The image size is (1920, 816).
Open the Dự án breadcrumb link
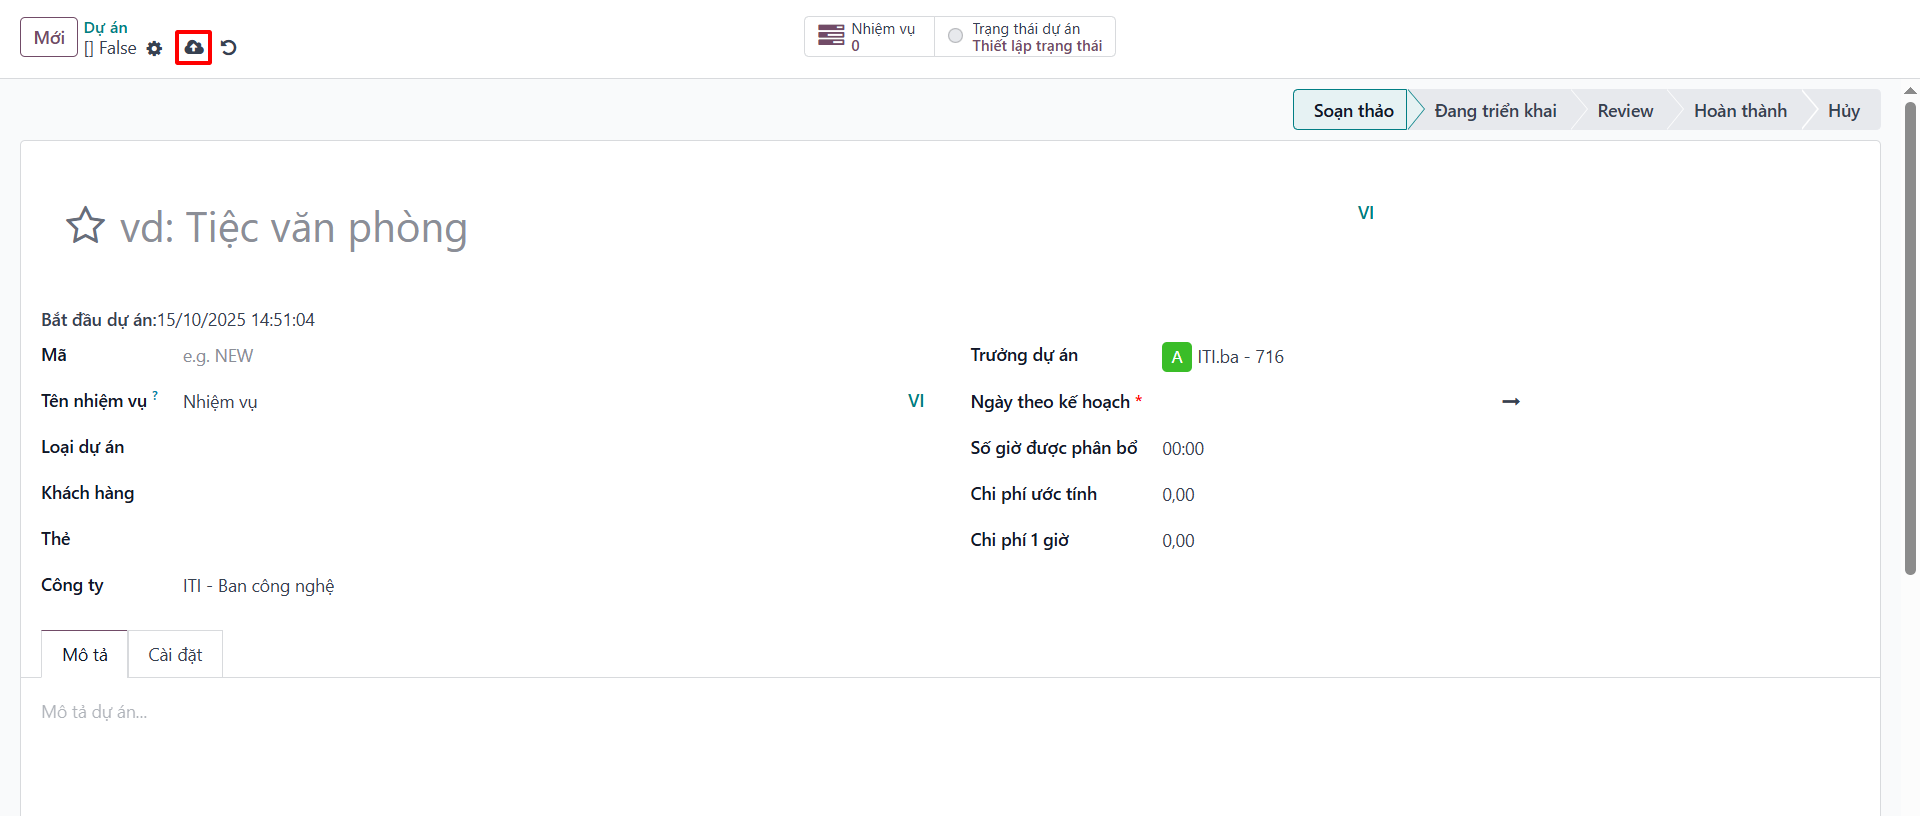click(106, 28)
